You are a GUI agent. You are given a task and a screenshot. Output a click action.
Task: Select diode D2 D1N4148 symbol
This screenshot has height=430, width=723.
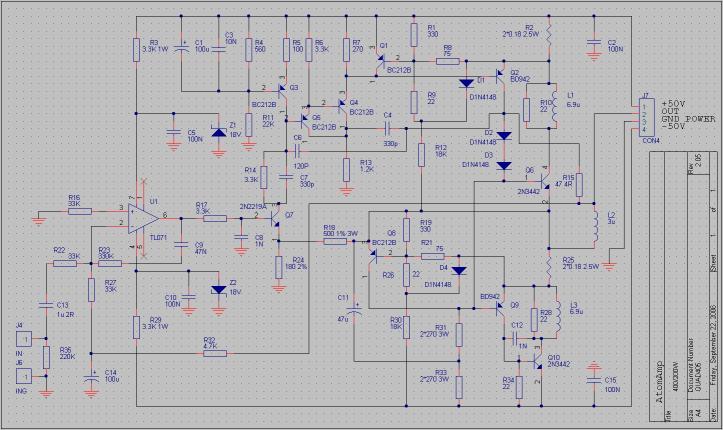504,136
